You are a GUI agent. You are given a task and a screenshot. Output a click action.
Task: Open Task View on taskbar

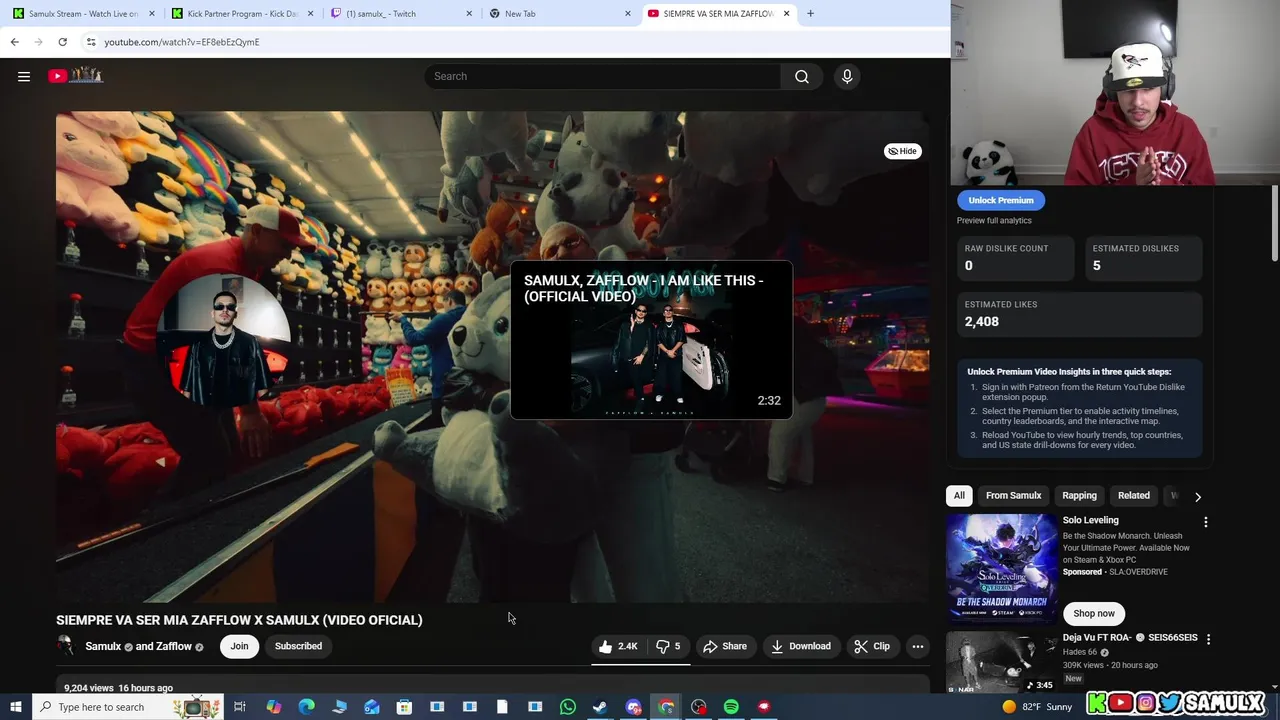tap(240, 707)
